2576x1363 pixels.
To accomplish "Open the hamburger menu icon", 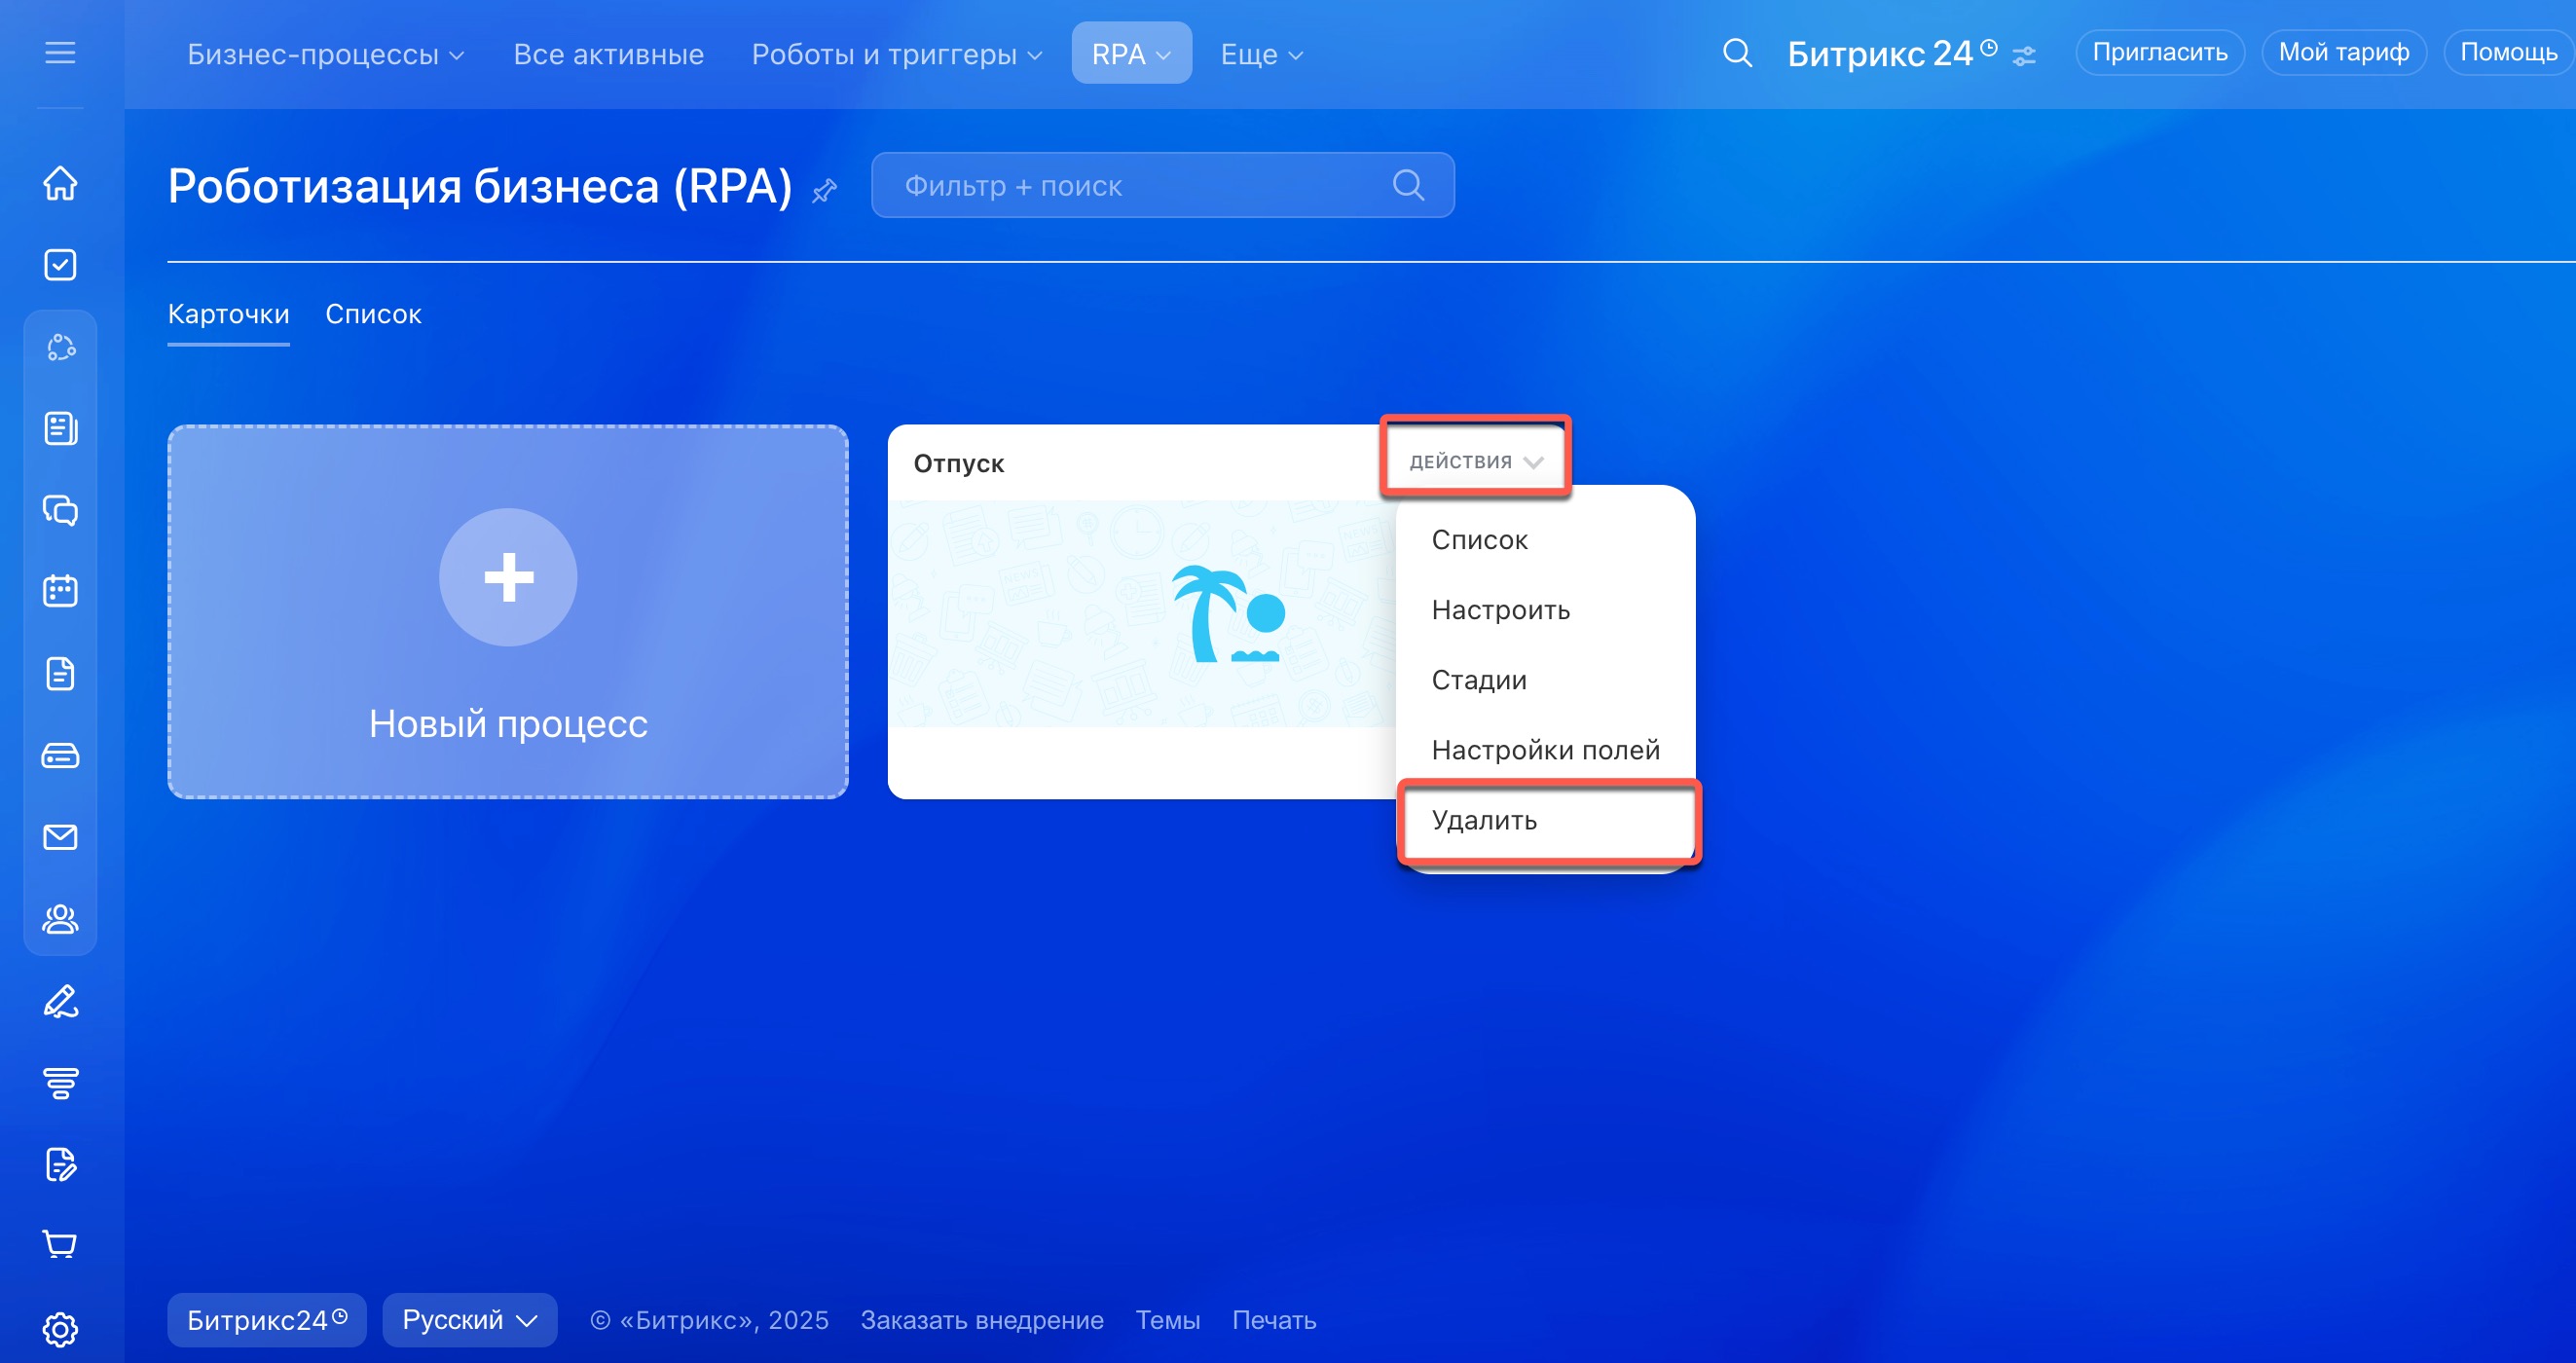I will coord(60,52).
